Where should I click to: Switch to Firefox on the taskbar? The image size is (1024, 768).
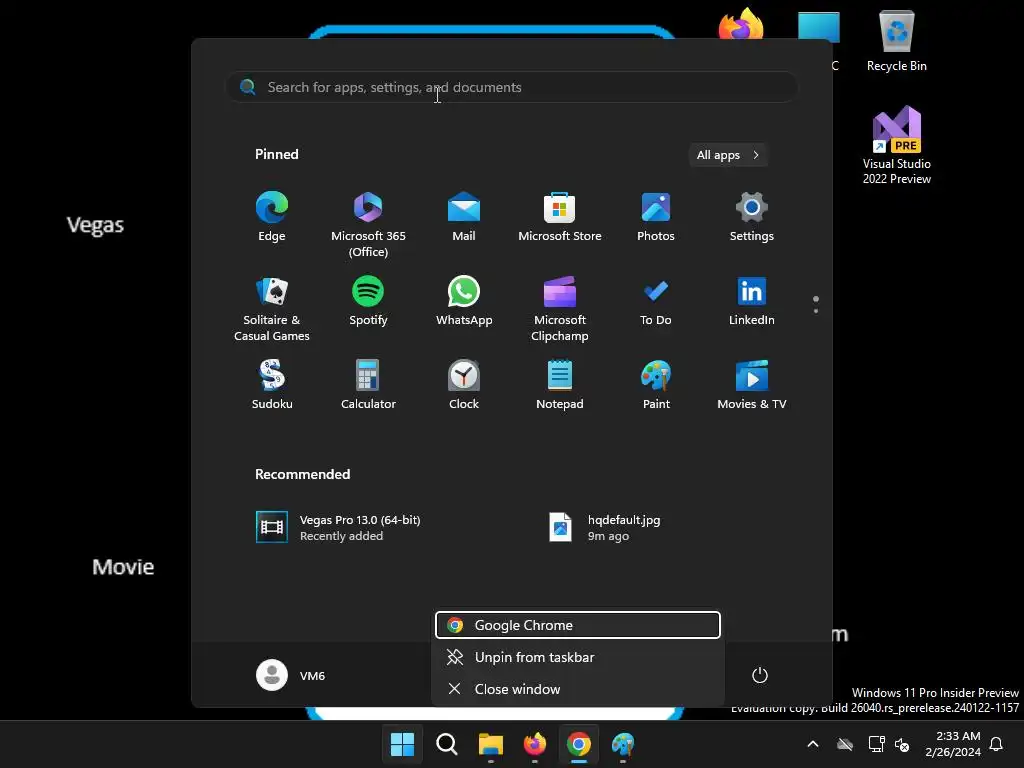coord(535,744)
